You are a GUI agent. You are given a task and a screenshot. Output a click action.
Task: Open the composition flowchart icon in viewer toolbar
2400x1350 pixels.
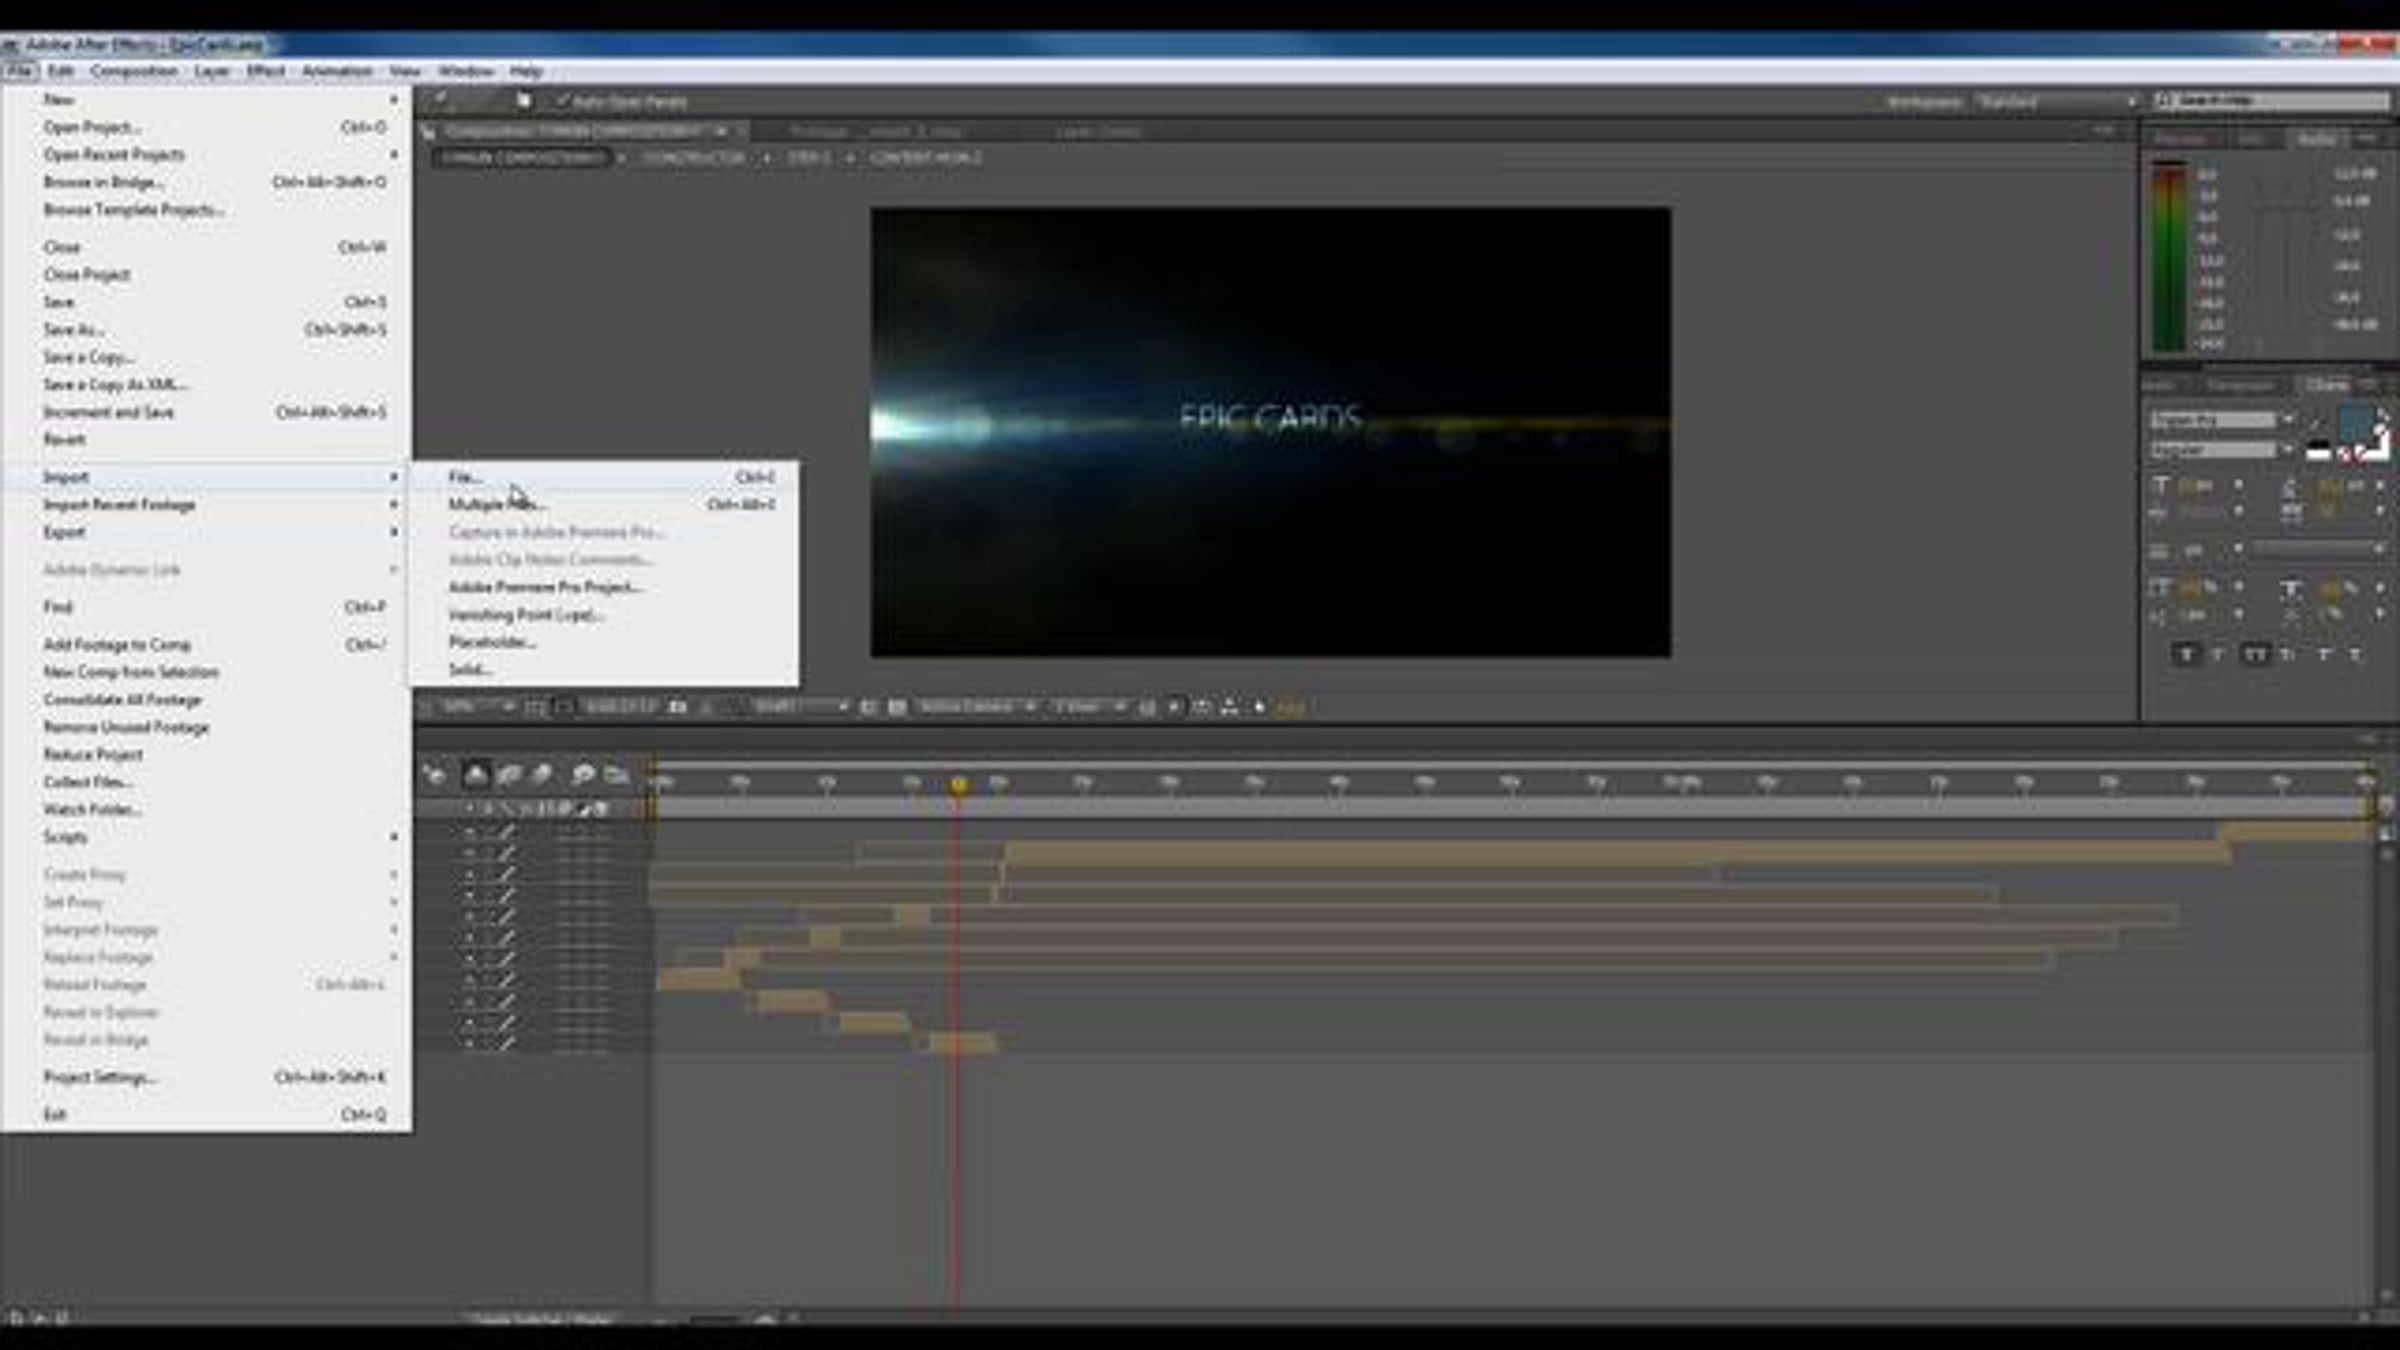coord(1230,707)
